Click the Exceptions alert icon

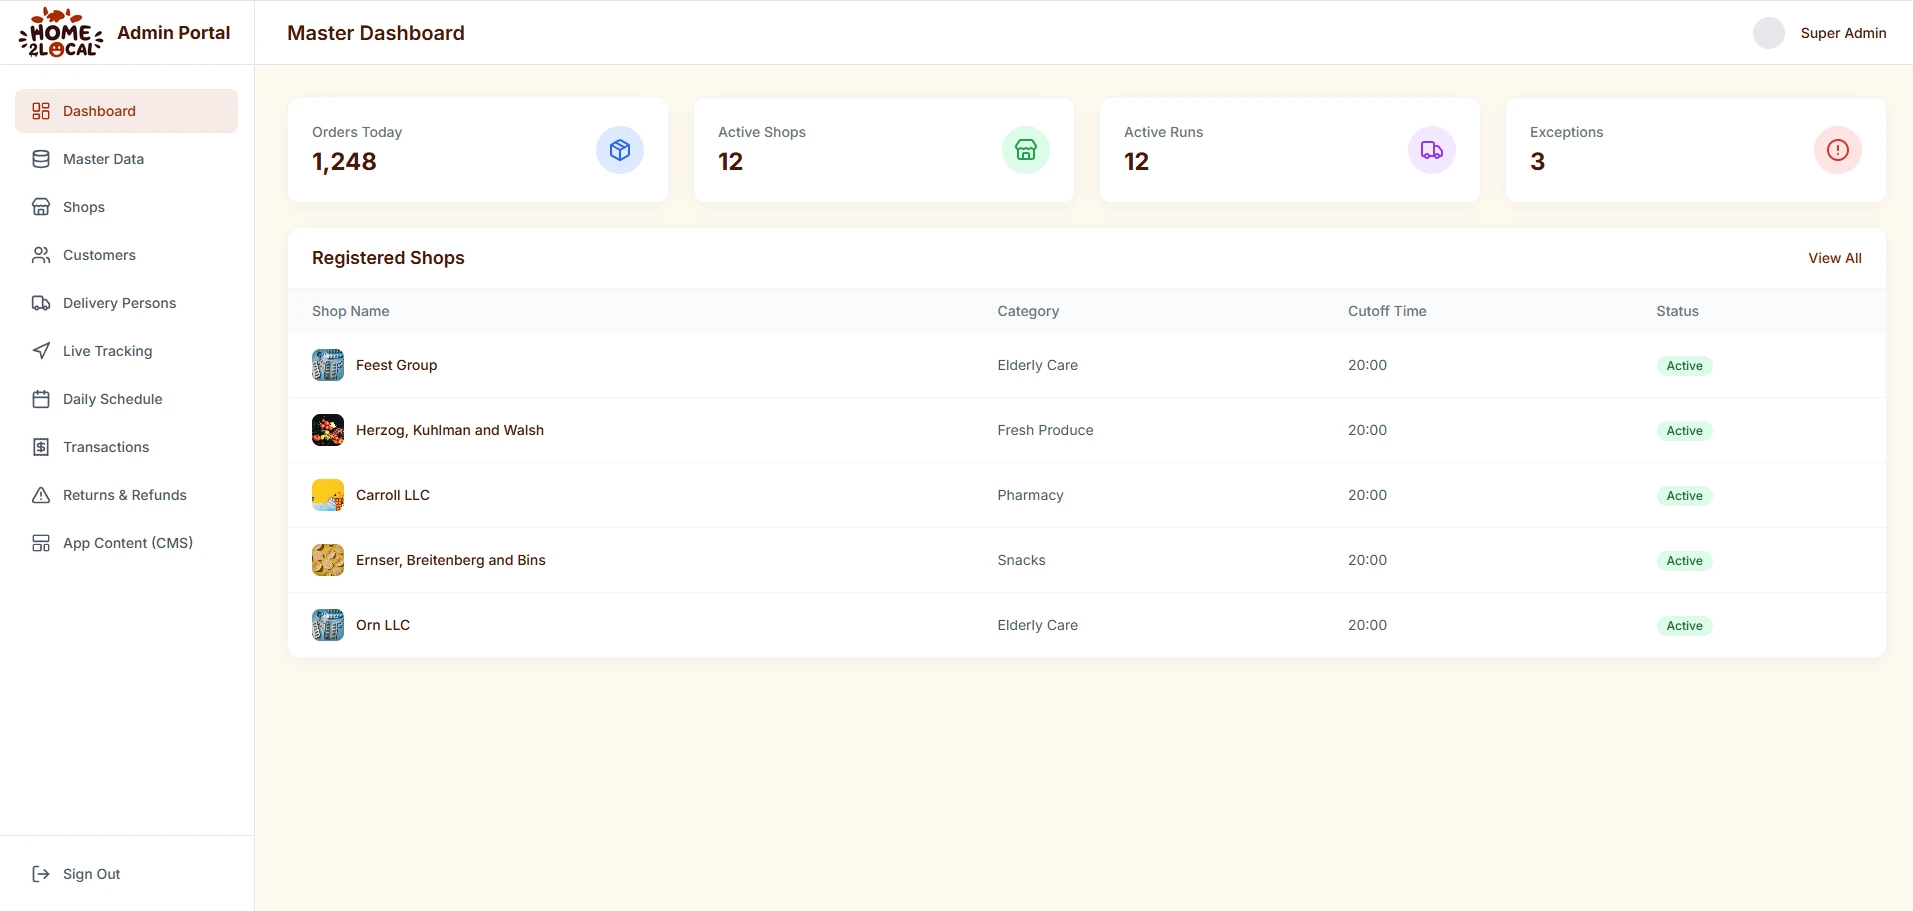(x=1838, y=150)
